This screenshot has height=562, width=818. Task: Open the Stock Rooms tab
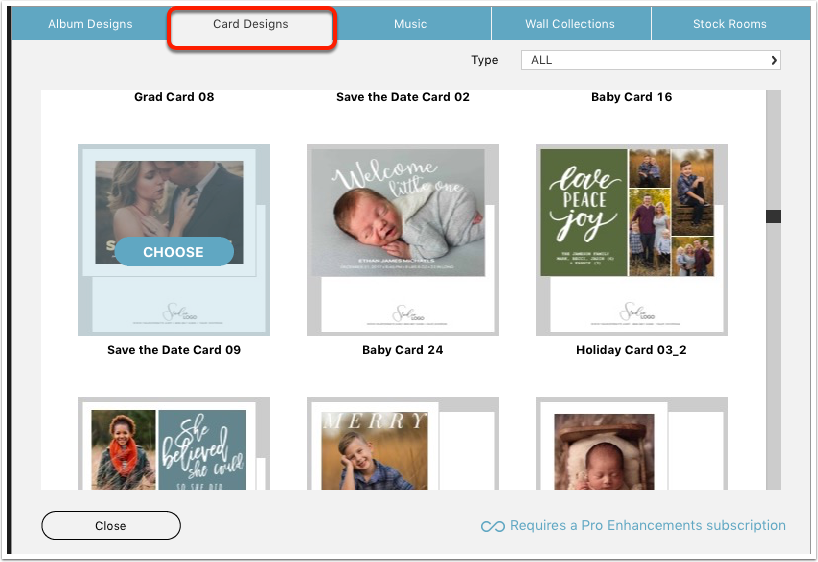point(729,24)
